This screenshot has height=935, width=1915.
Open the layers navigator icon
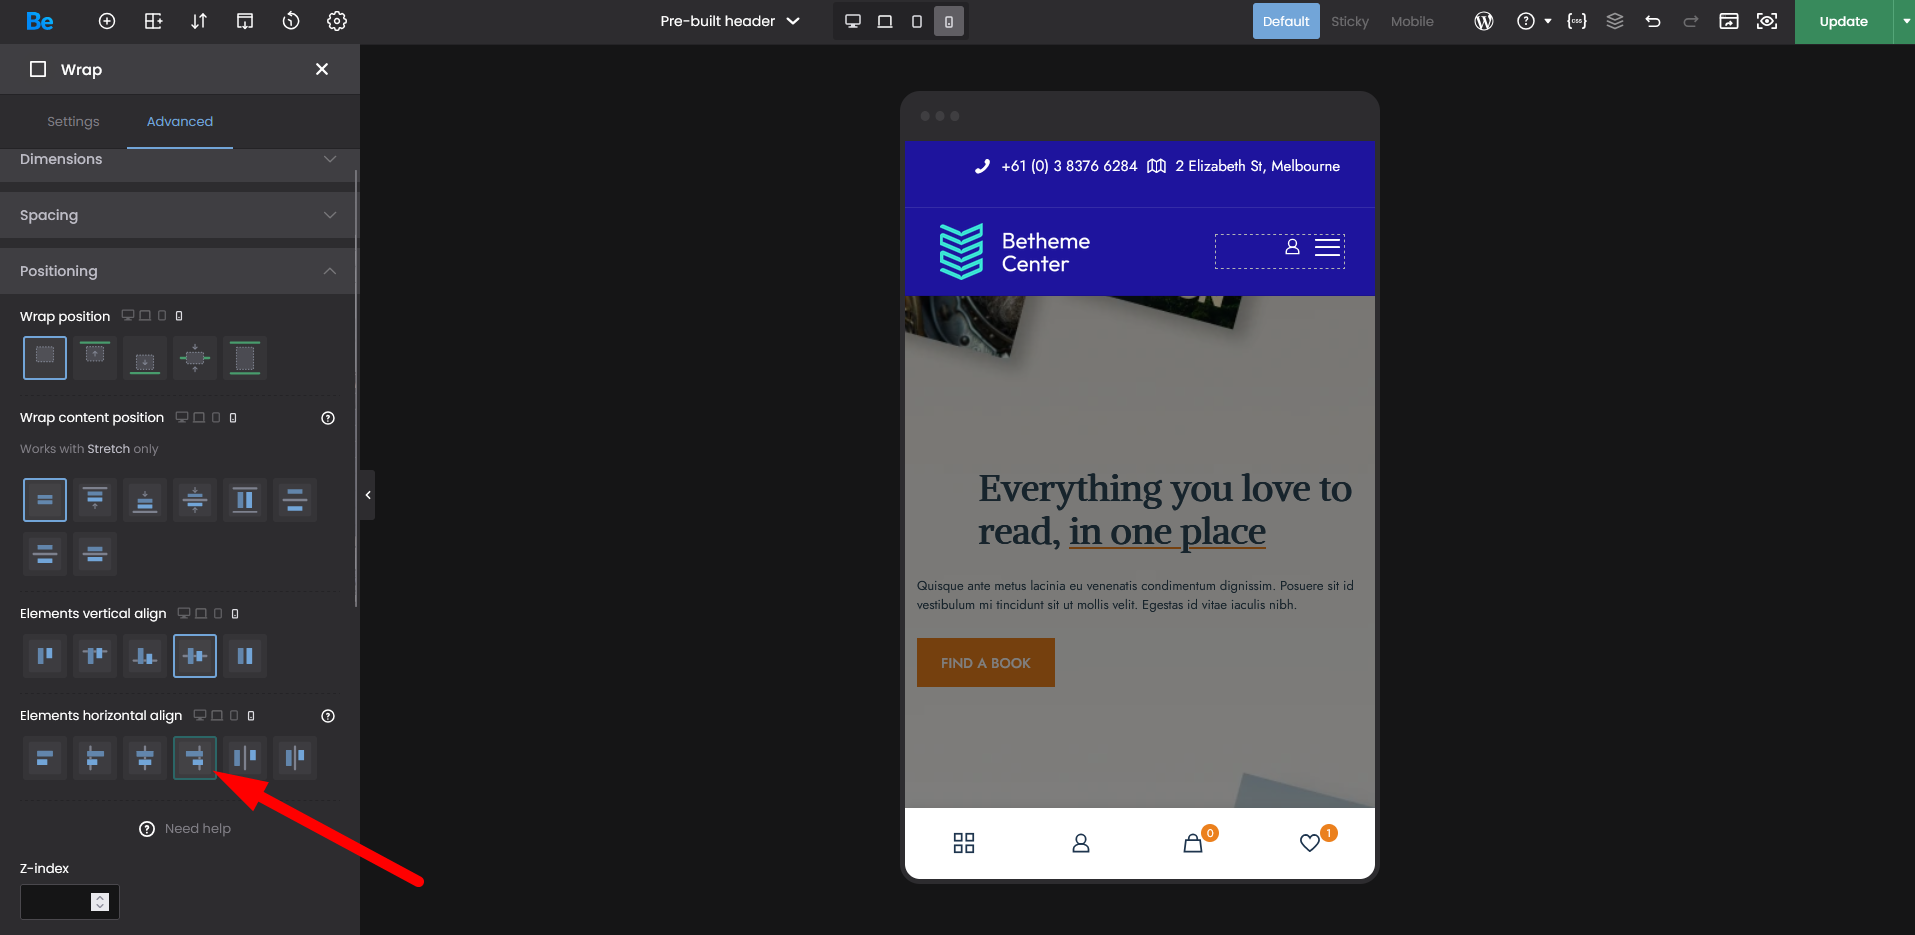1615,21
